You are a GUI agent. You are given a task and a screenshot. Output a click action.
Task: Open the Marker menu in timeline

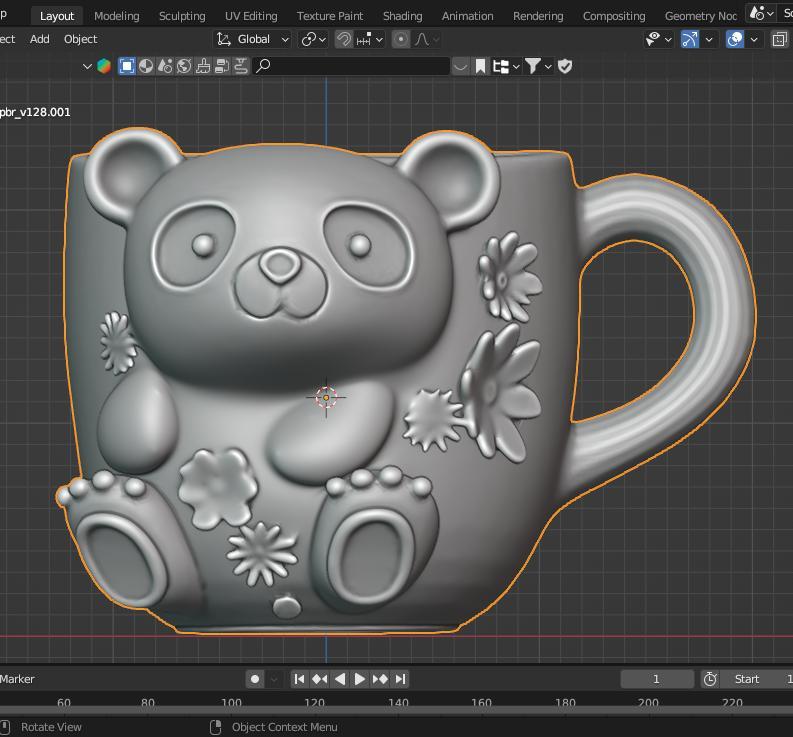point(17,679)
